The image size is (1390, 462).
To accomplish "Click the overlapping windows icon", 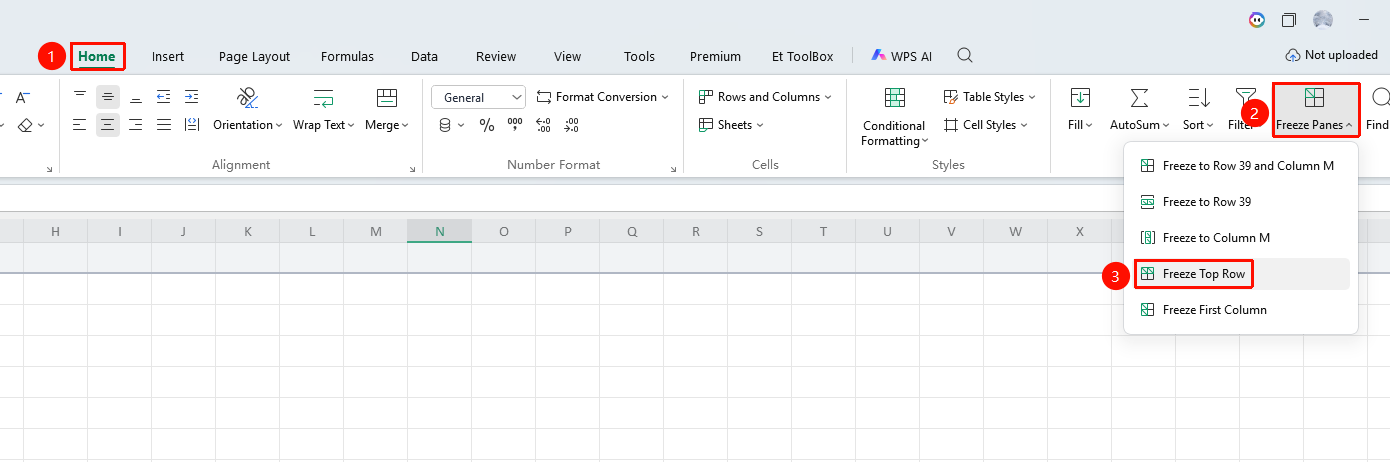I will [1289, 19].
